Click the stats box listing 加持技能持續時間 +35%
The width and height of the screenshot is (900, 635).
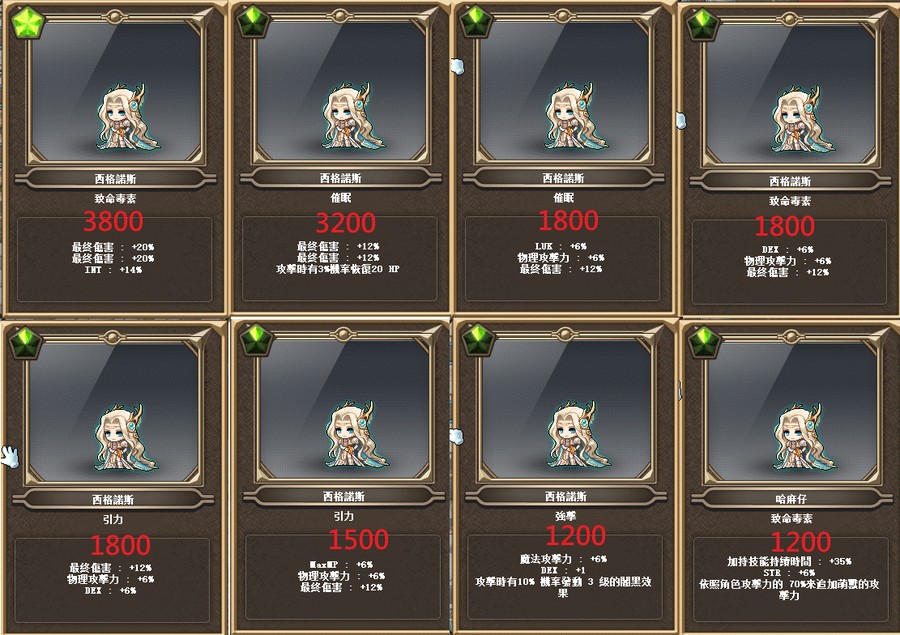tap(790, 579)
